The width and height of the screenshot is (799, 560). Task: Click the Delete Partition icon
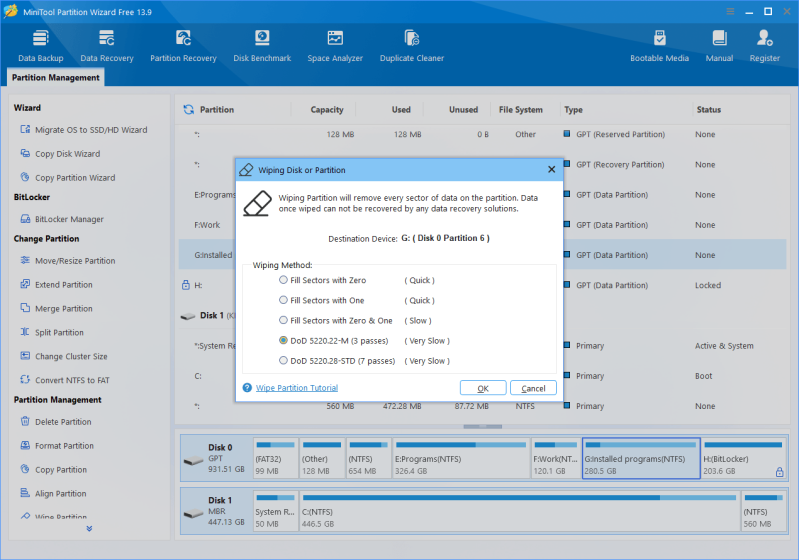point(25,421)
